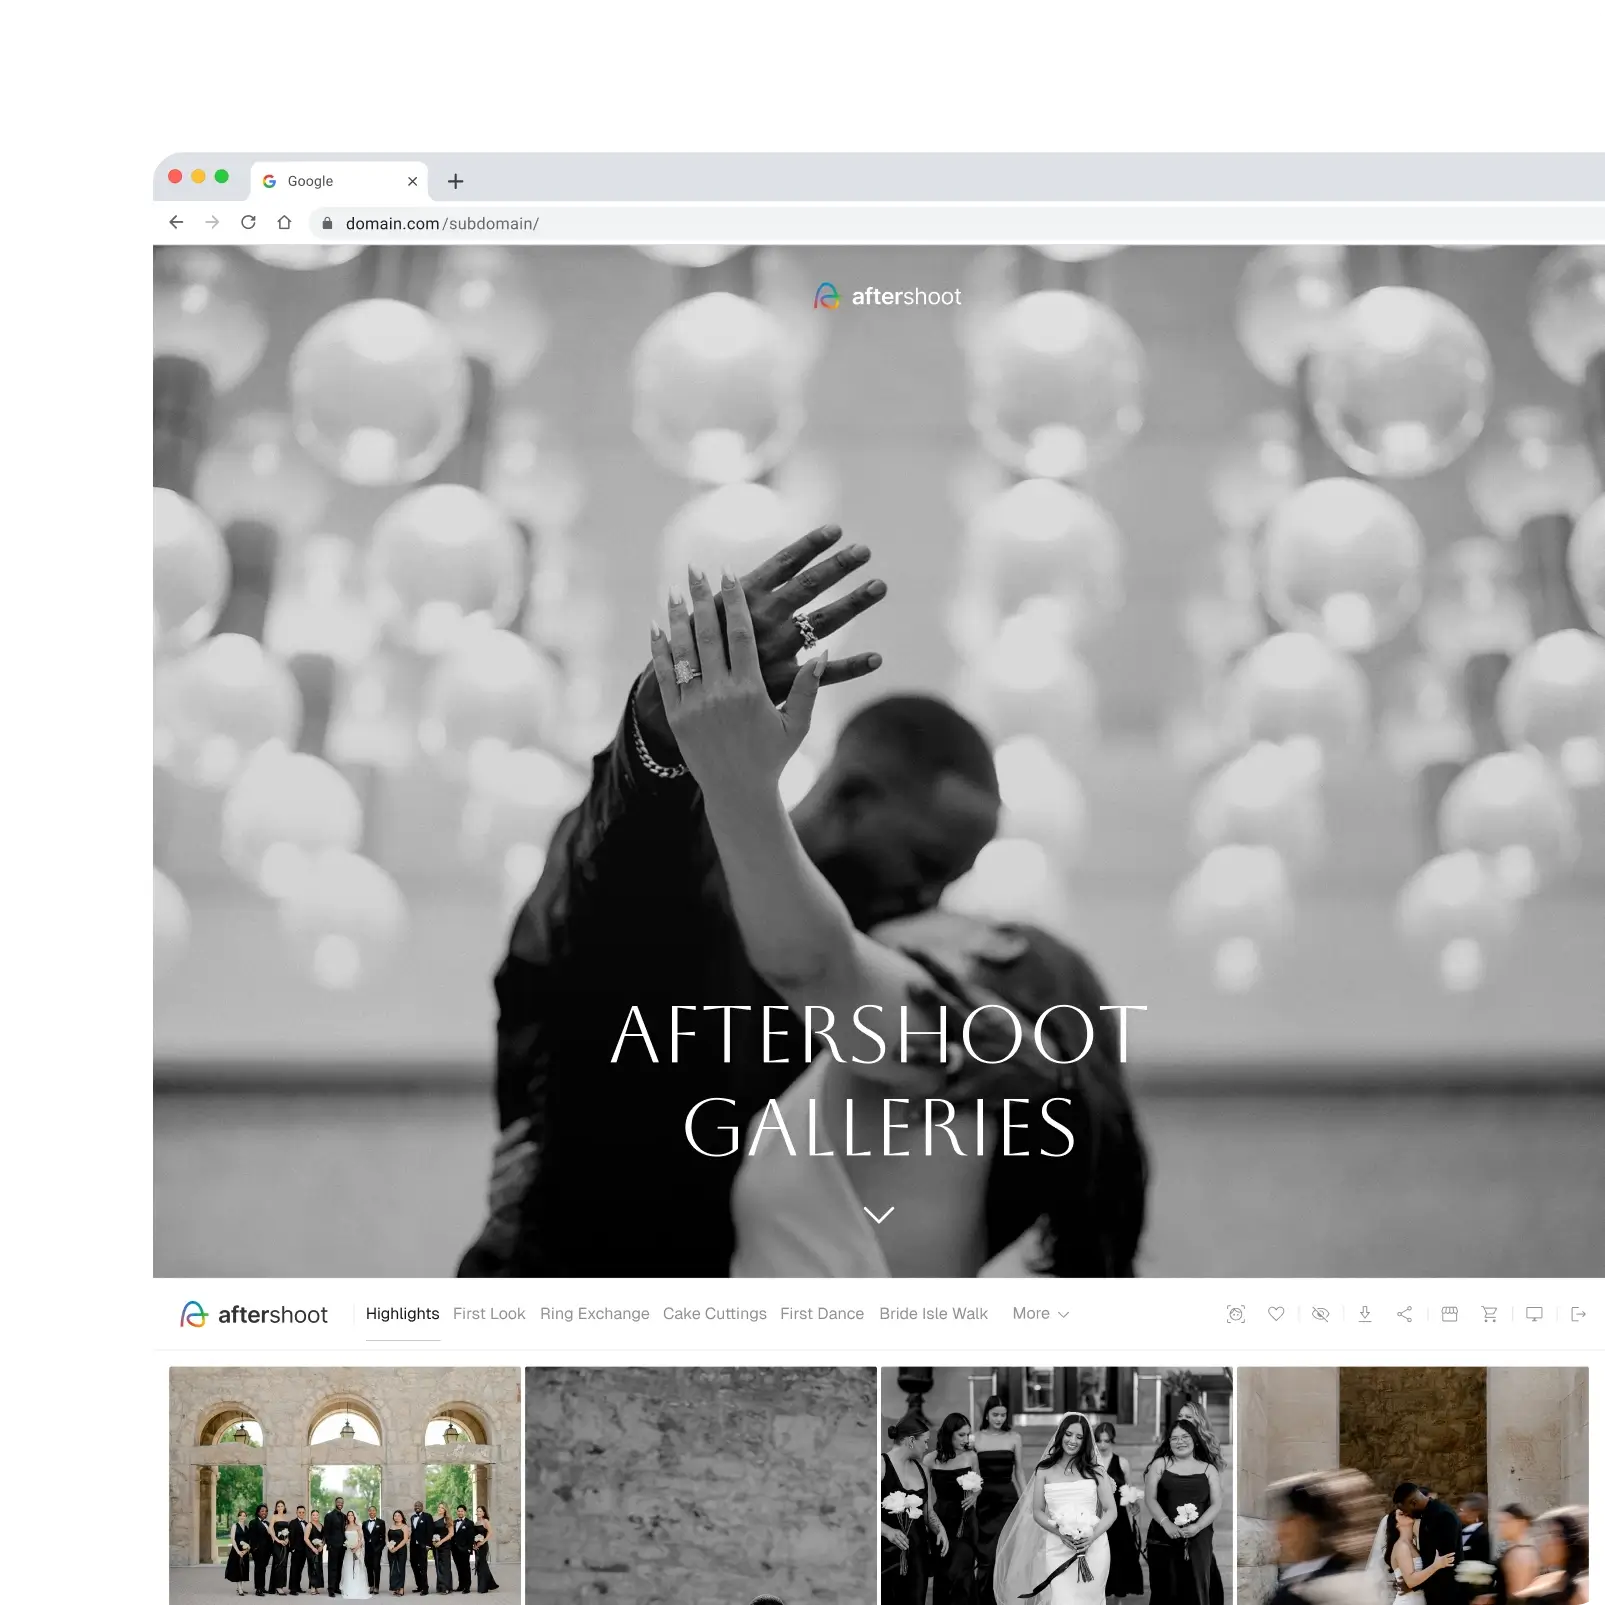Click the address bar showing domain.com/subdomain/
Image resolution: width=1605 pixels, height=1605 pixels.
coord(956,223)
